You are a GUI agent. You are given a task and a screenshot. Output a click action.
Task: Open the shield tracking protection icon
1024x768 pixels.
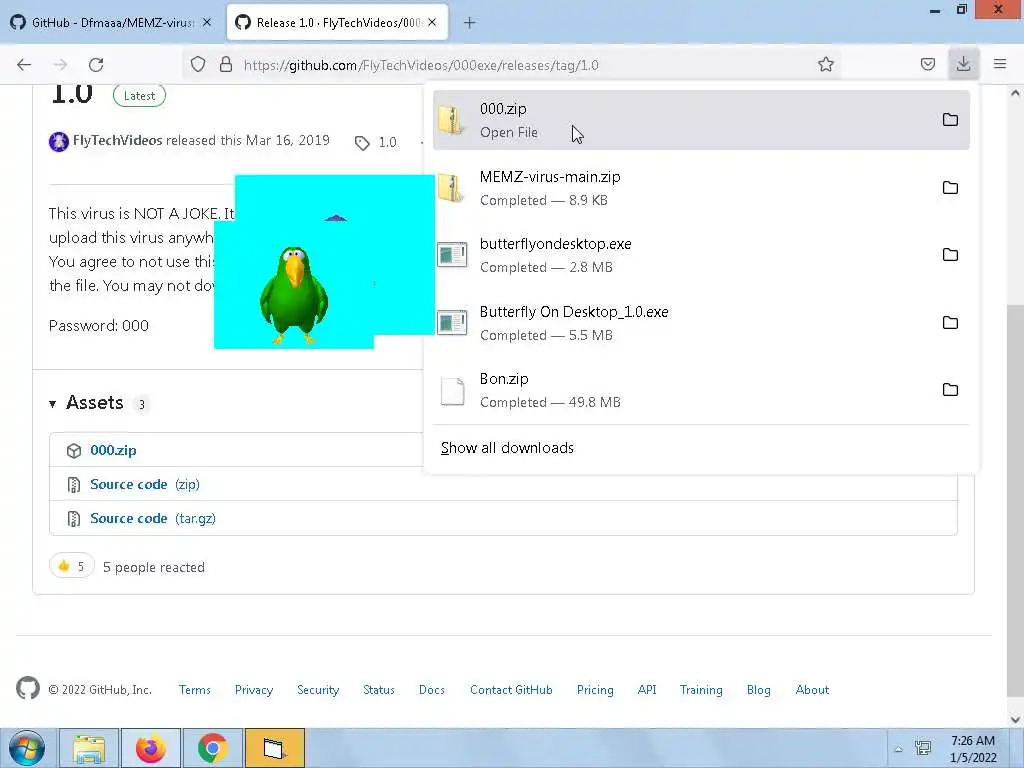coord(198,64)
